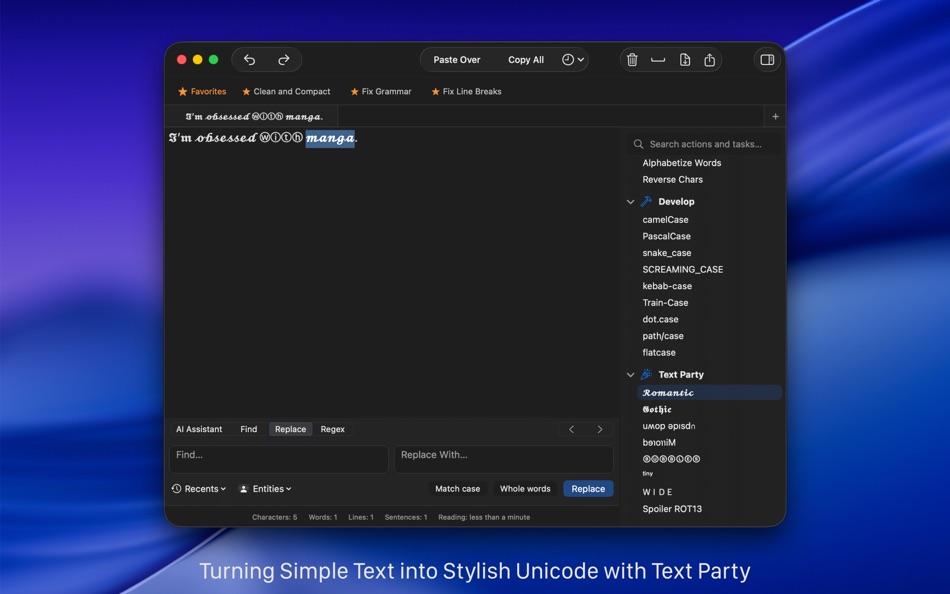
Task: Switch to the AI Assistant tab
Action: pyautogui.click(x=199, y=429)
